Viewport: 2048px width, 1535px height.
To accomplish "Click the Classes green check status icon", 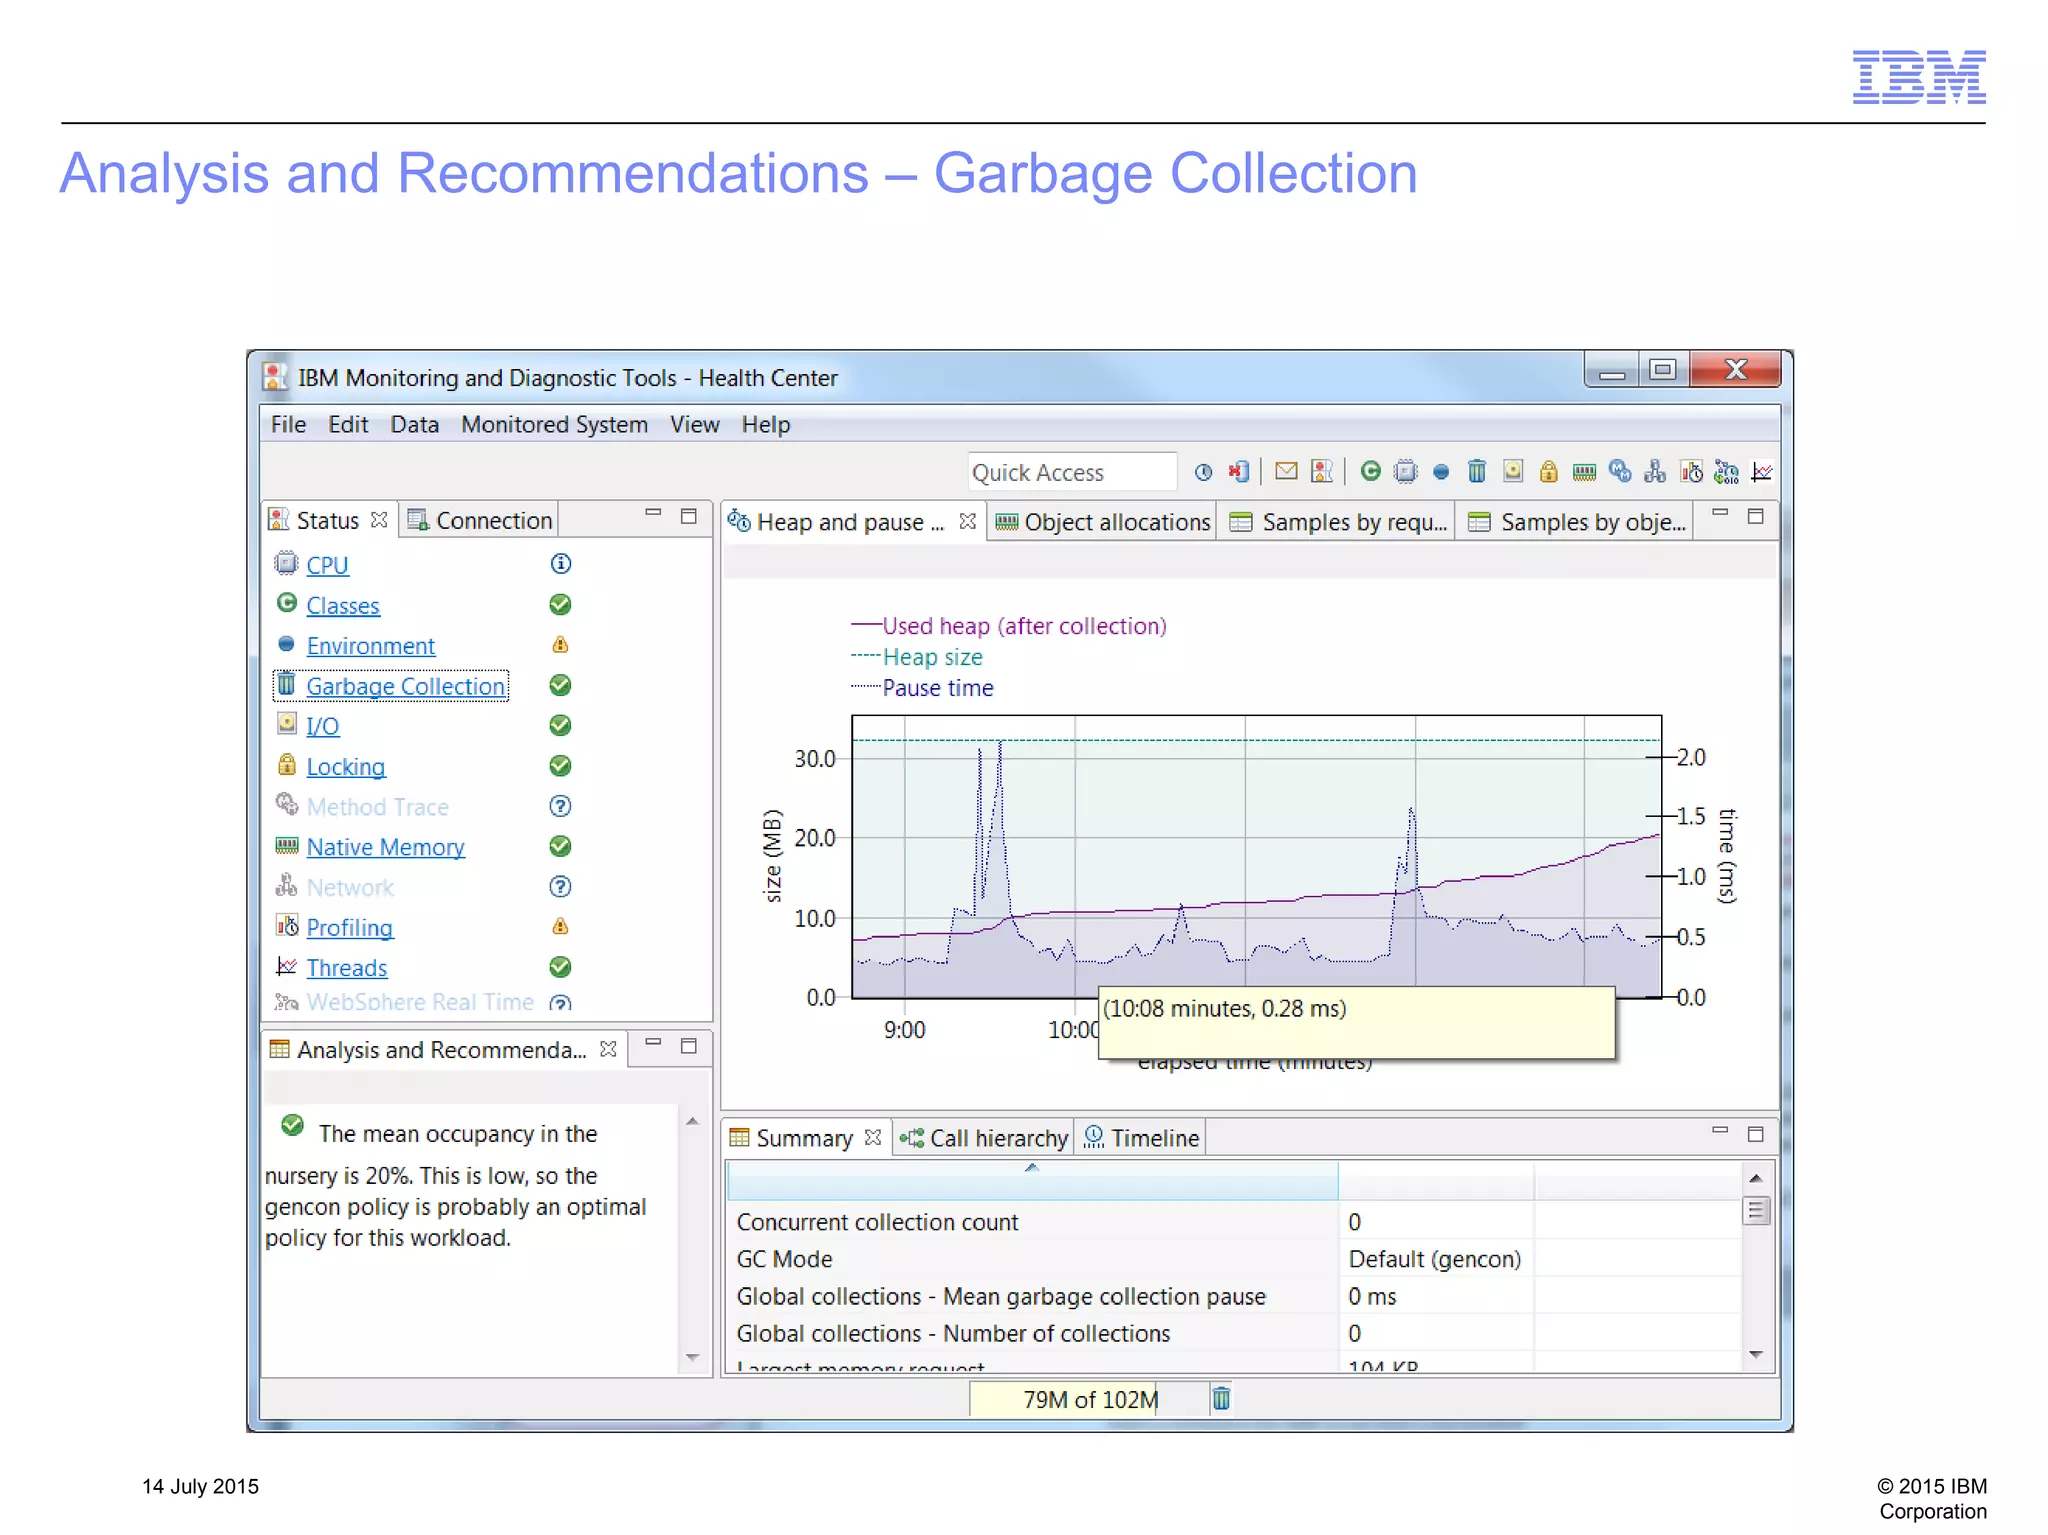I will point(561,604).
